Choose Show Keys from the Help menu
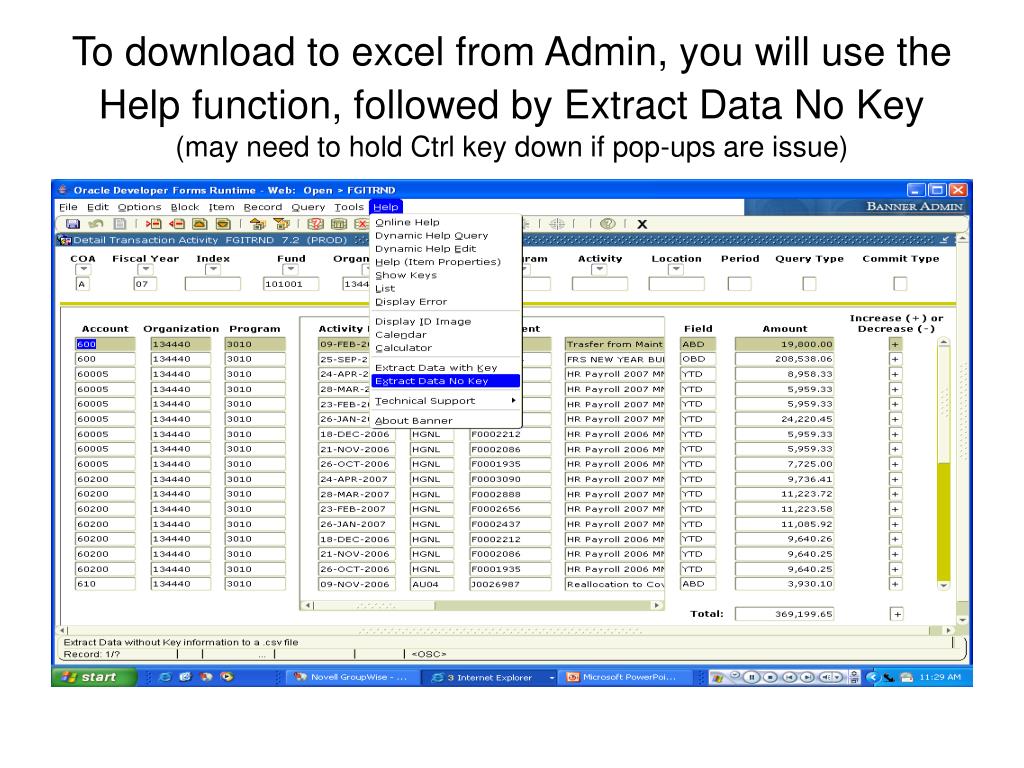The width and height of the screenshot is (1024, 768). pos(446,275)
